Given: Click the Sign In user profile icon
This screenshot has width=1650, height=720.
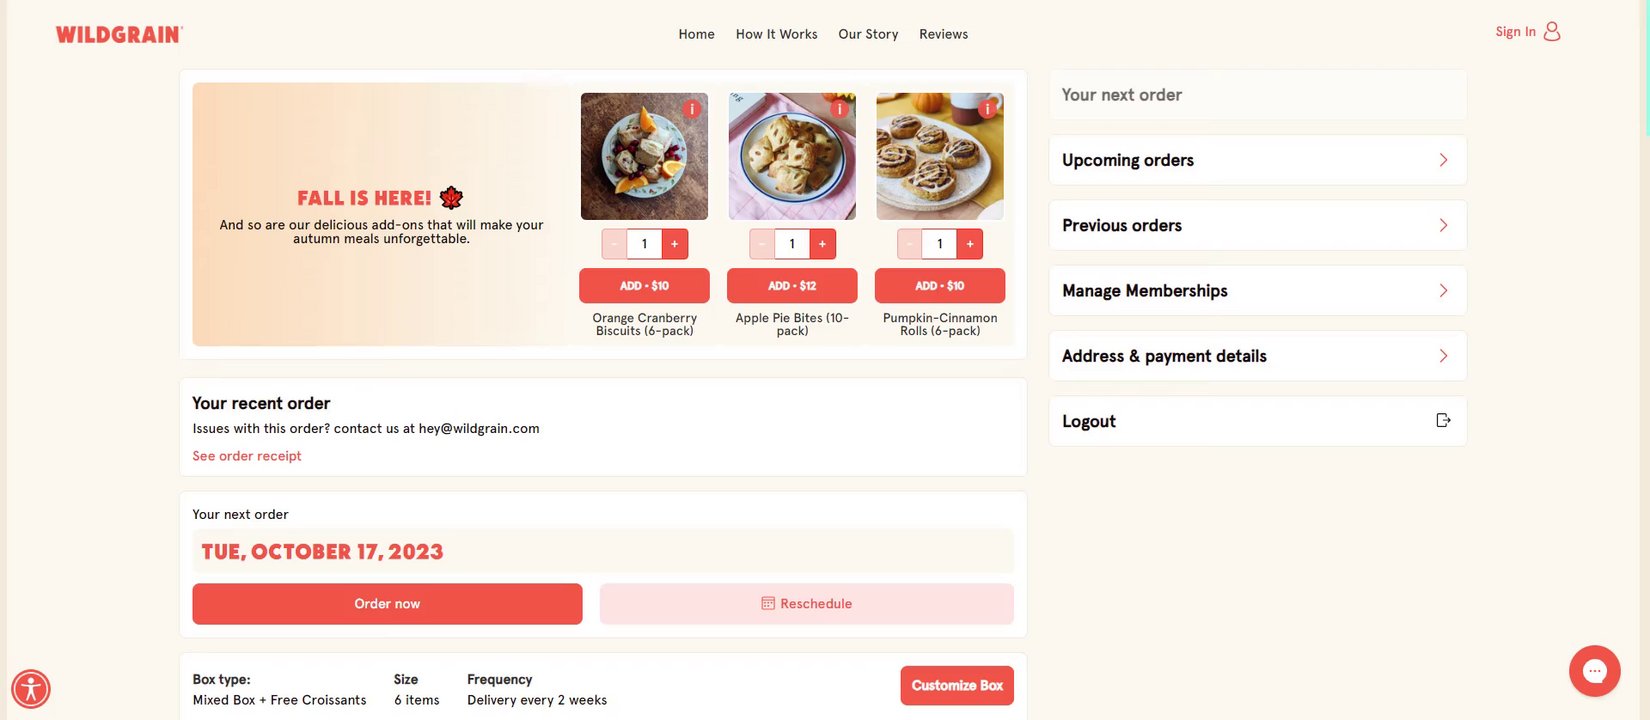Looking at the screenshot, I should 1551,32.
